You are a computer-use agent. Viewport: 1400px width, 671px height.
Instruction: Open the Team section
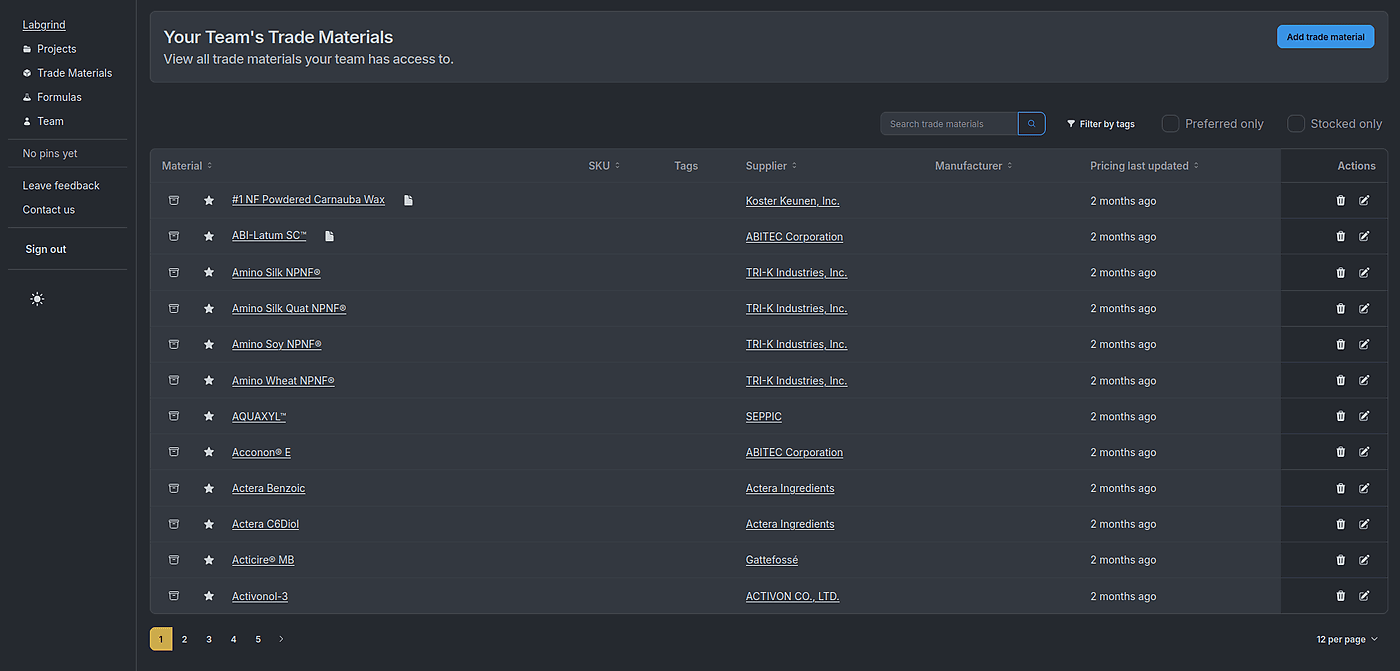coord(48,121)
